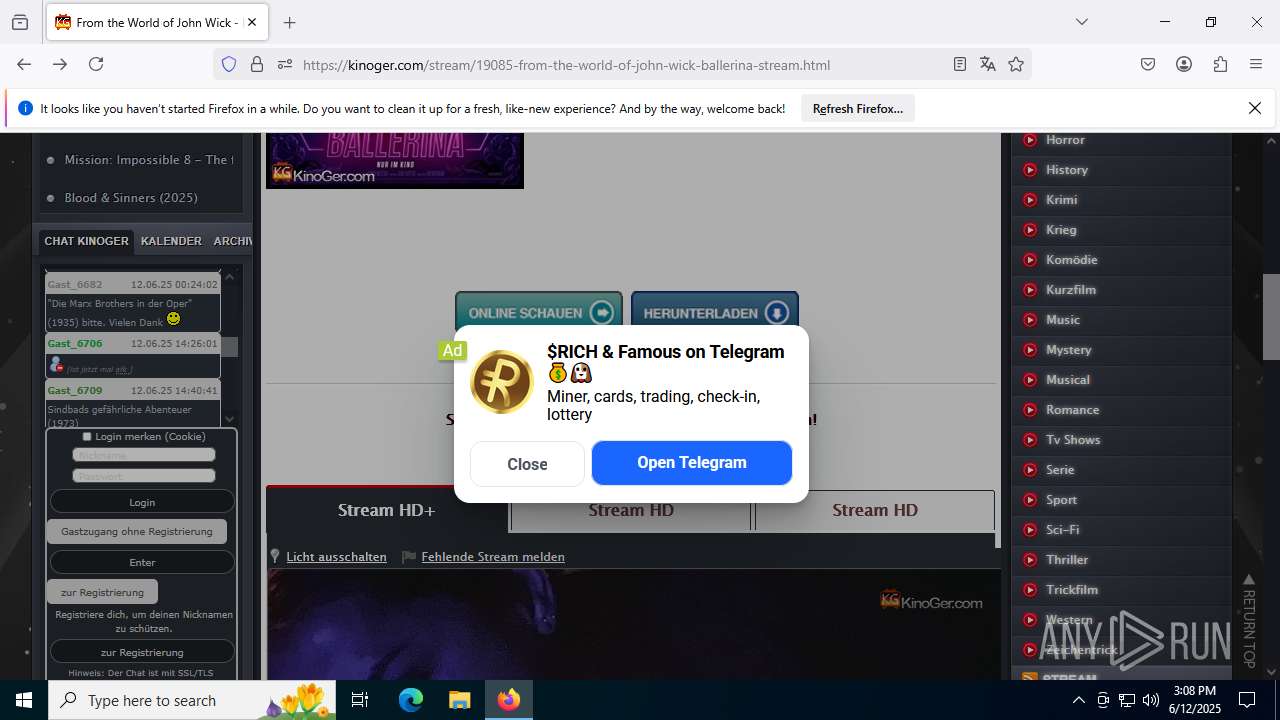Select the rightmost Stream HD tab
This screenshot has height=720, width=1280.
[x=875, y=510]
